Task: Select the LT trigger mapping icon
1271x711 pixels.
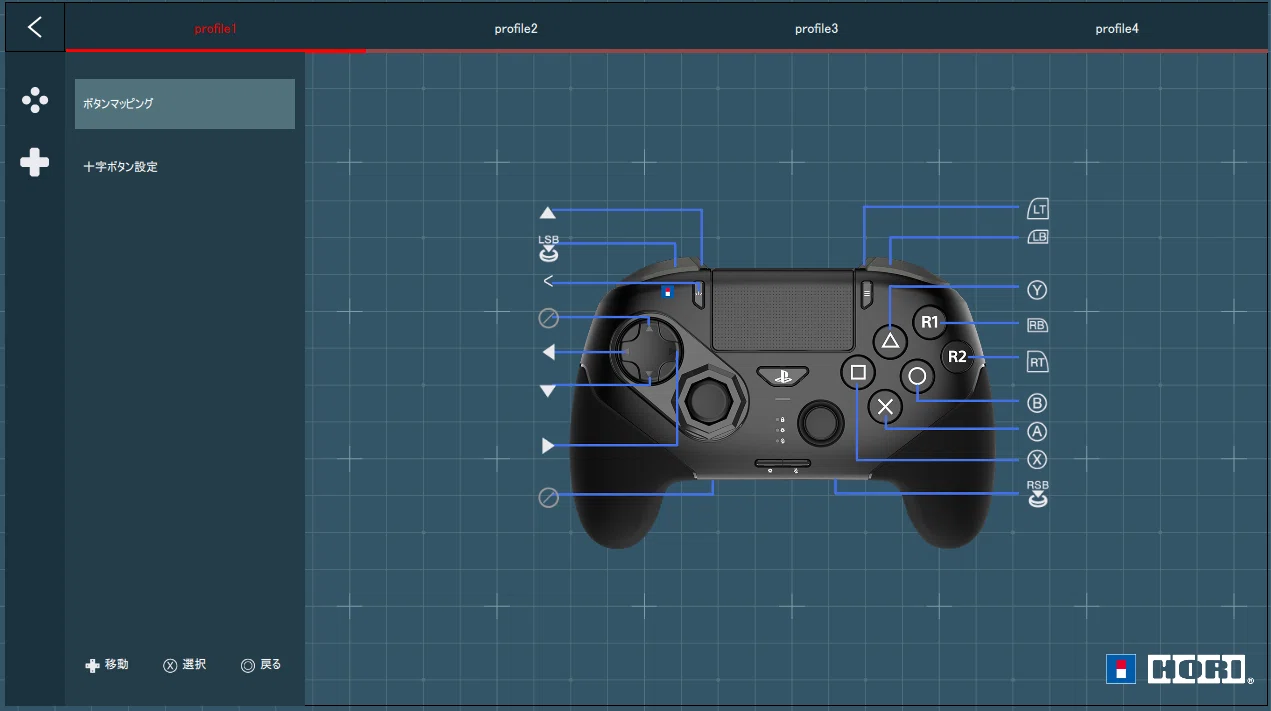Action: pos(1038,210)
